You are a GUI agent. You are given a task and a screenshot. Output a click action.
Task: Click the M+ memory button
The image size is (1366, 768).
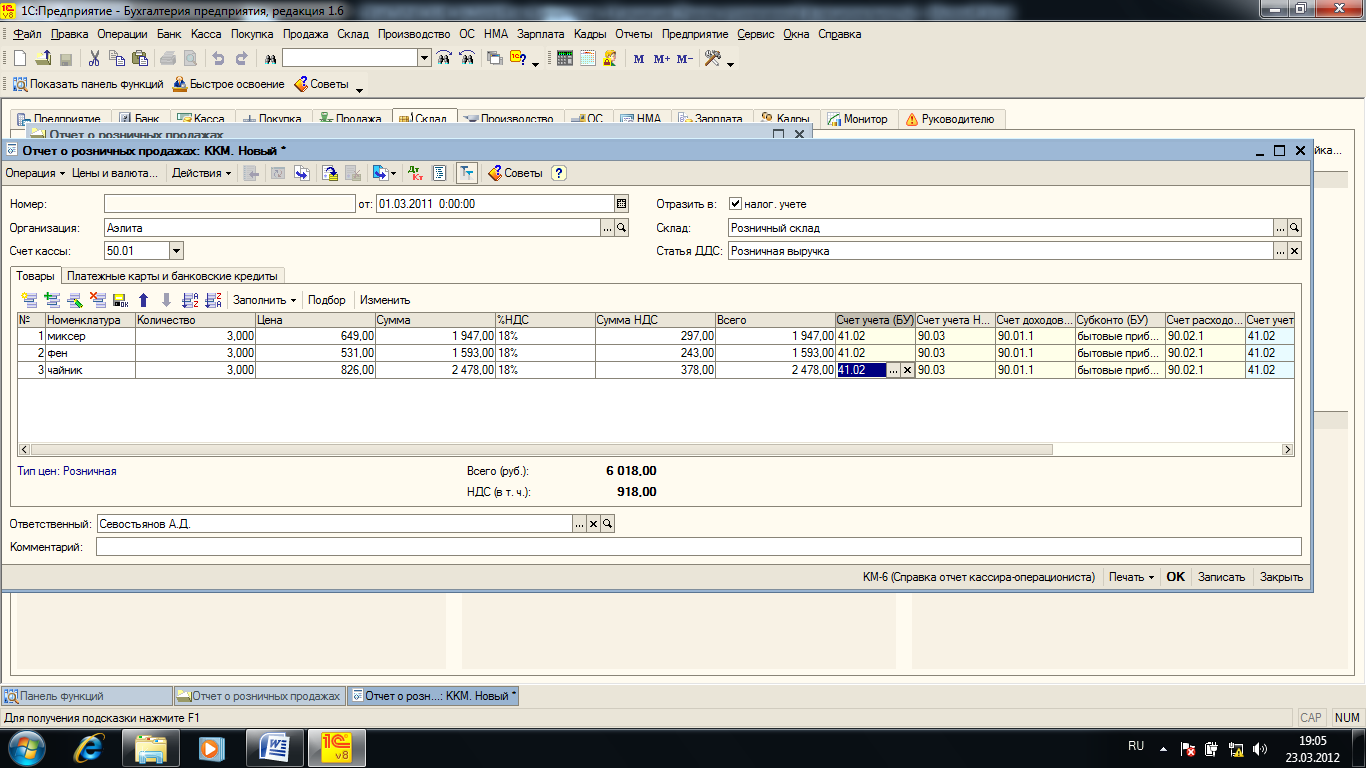click(x=662, y=59)
